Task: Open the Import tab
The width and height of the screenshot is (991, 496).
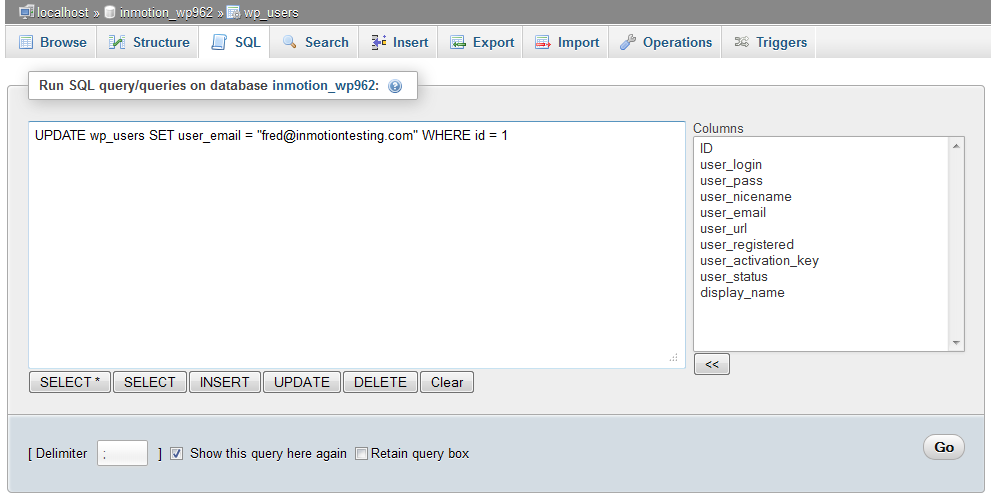Action: pyautogui.click(x=567, y=43)
